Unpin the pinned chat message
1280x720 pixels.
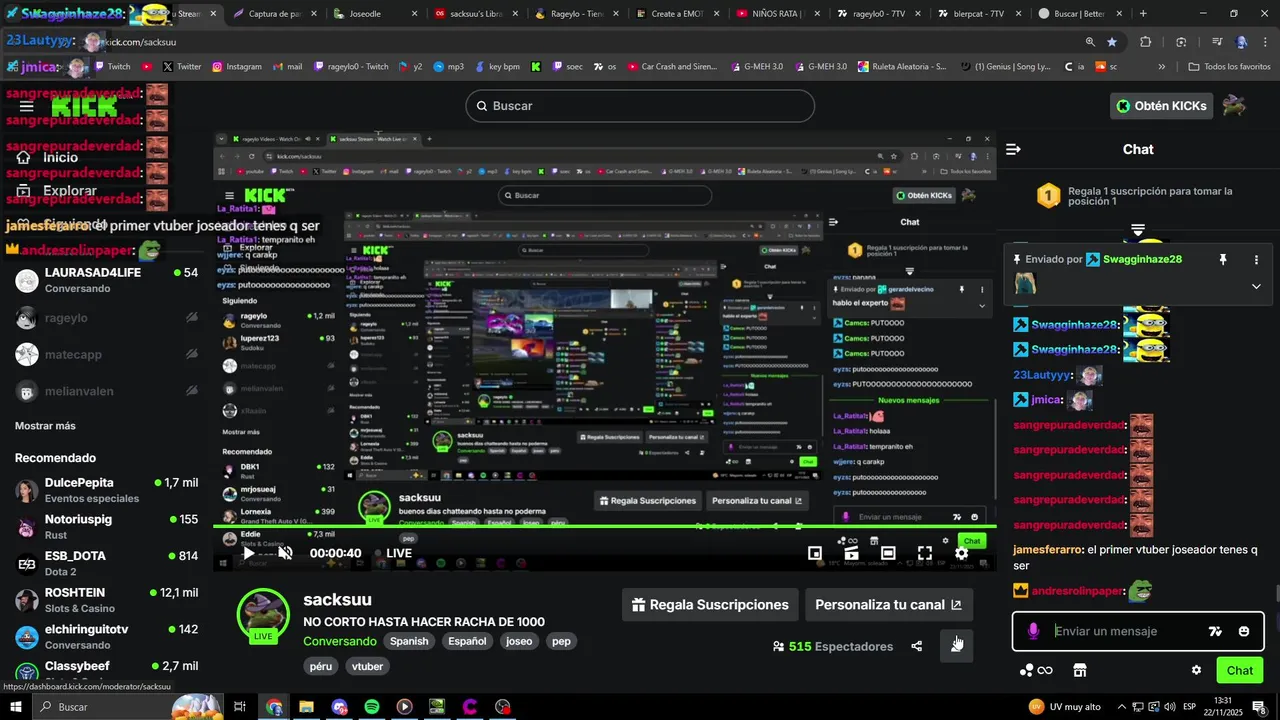tap(1222, 259)
